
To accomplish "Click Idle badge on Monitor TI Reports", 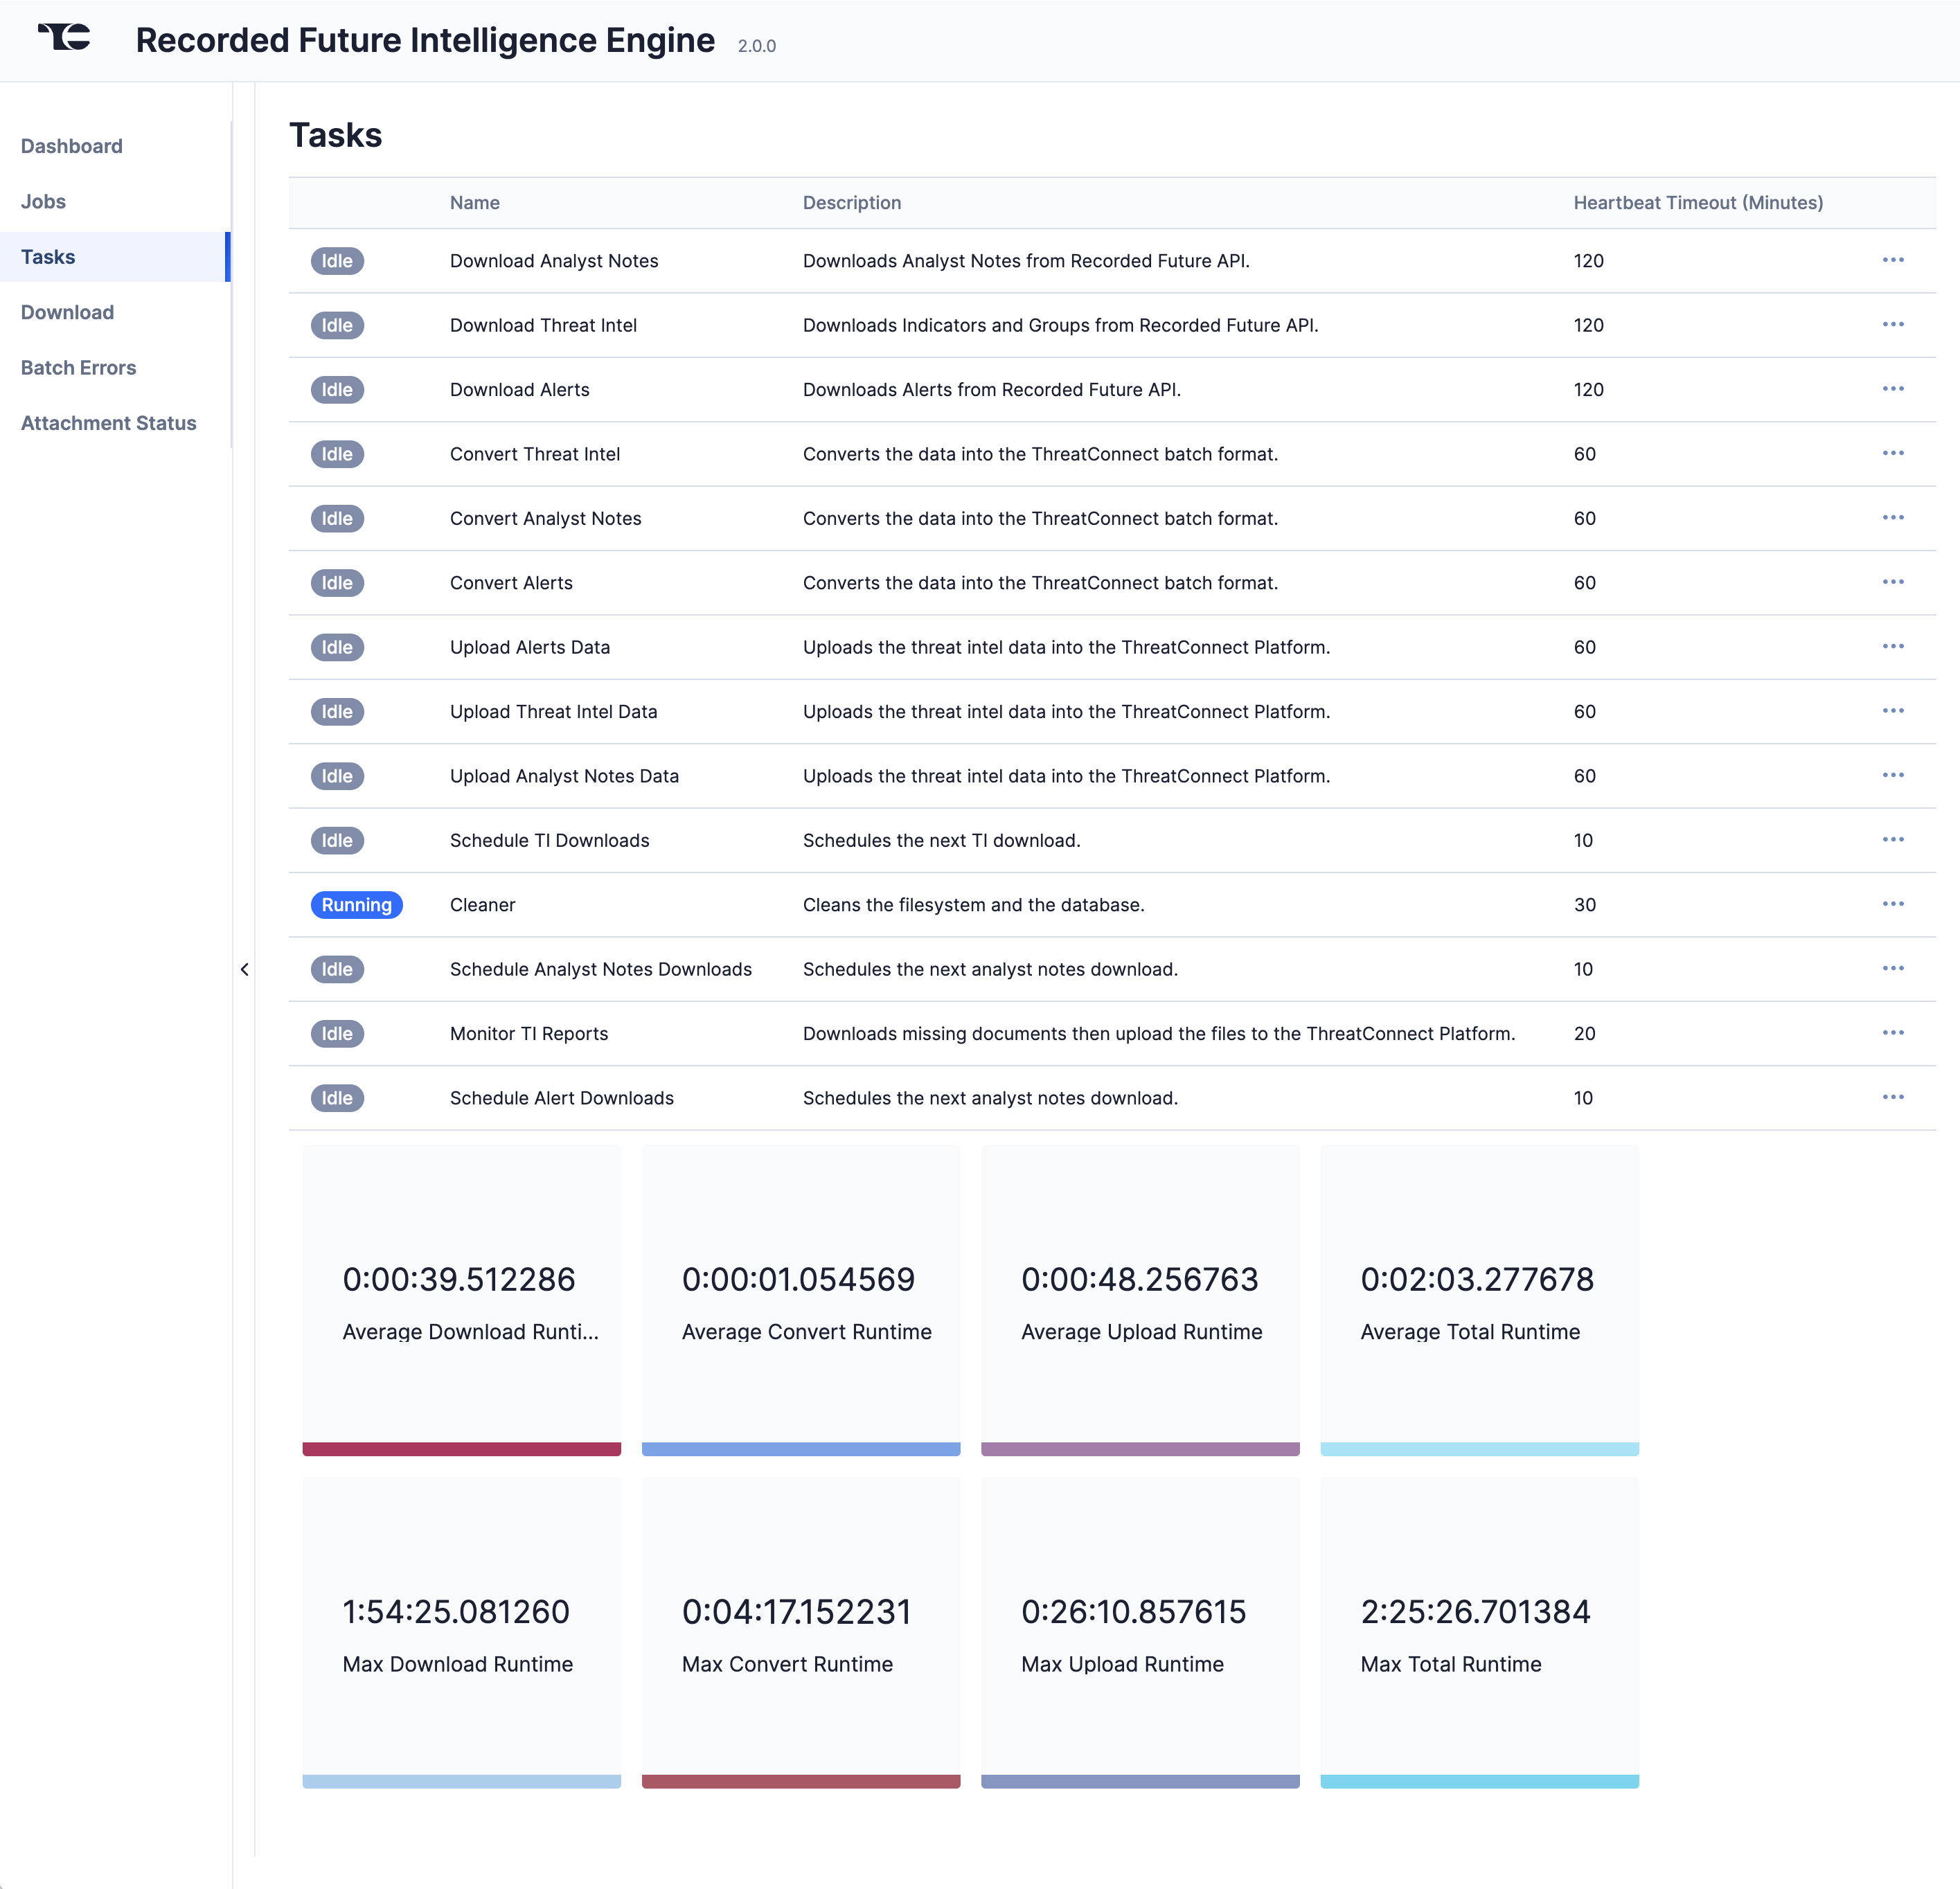I will 337,1034.
